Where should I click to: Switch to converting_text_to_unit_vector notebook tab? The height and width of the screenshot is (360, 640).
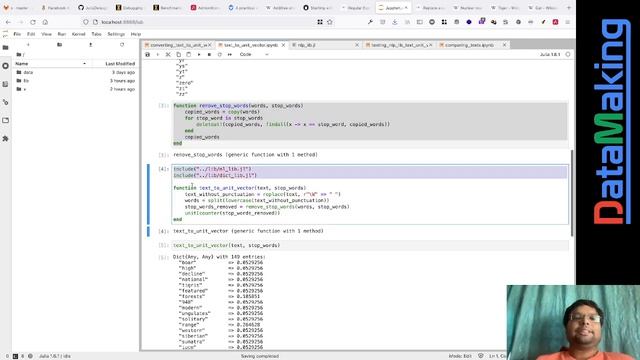(x=178, y=45)
